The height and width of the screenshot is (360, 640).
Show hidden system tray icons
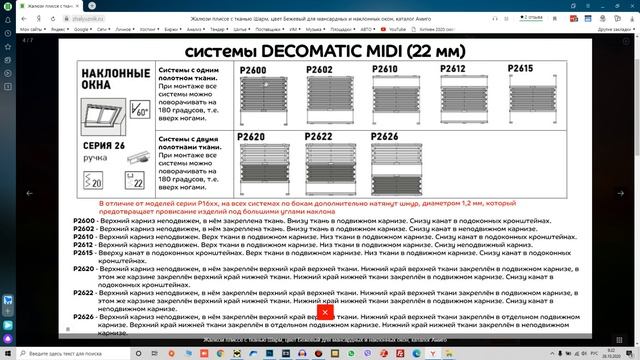pos(552,353)
